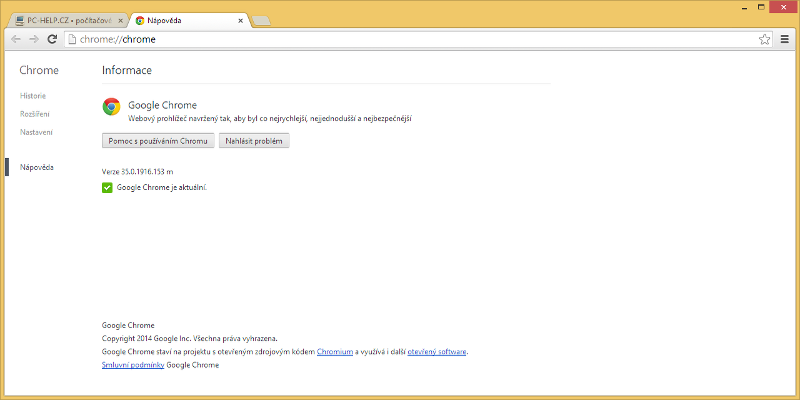Click the green up-to-date checkmark icon

tap(107, 187)
